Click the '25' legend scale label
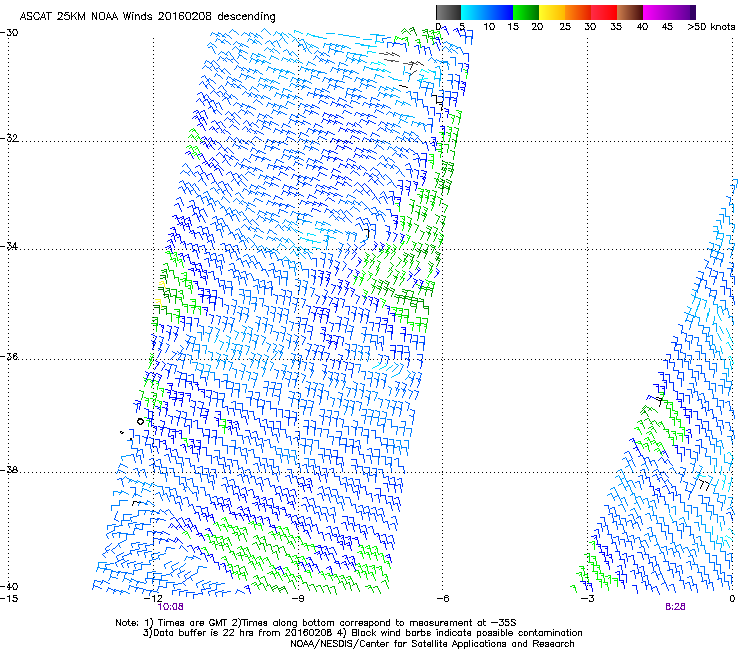The width and height of the screenshot is (740, 650). pos(565,27)
